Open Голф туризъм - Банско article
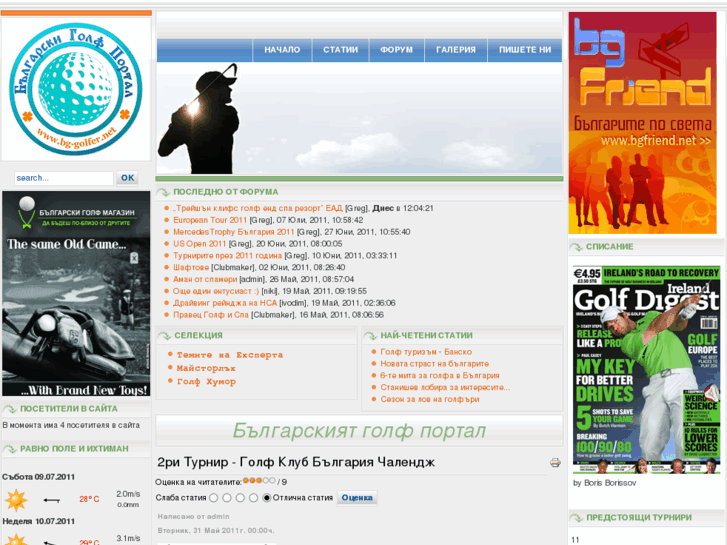This screenshot has width=727, height=545. coord(426,352)
